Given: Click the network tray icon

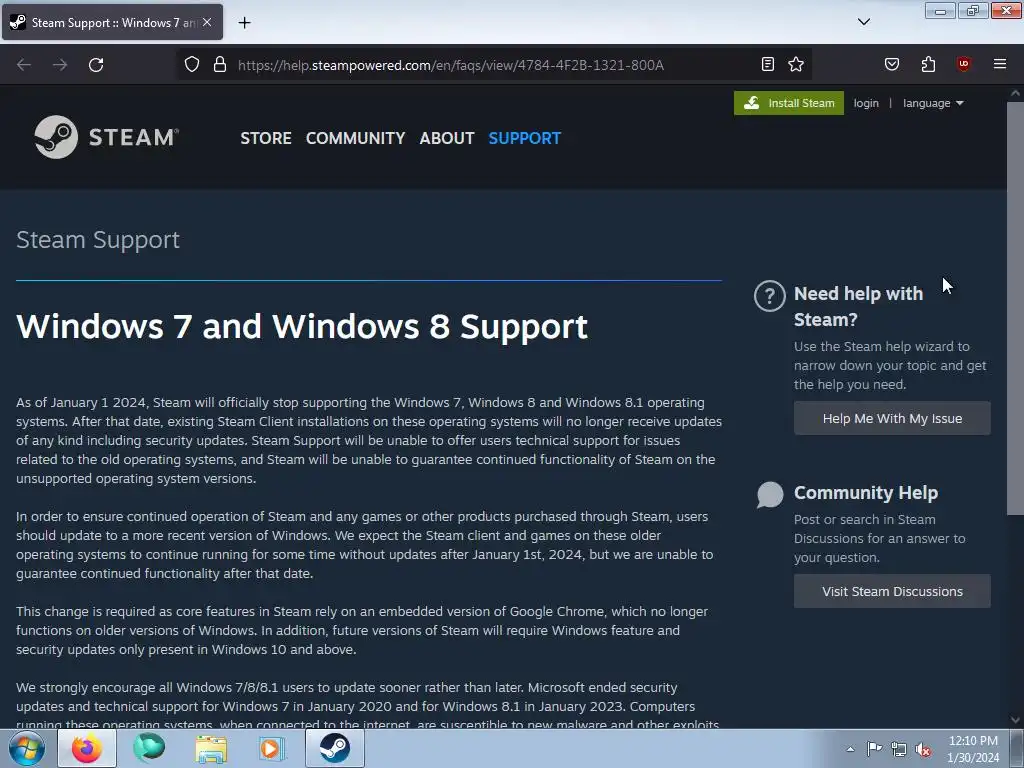Looking at the screenshot, I should pos(899,750).
